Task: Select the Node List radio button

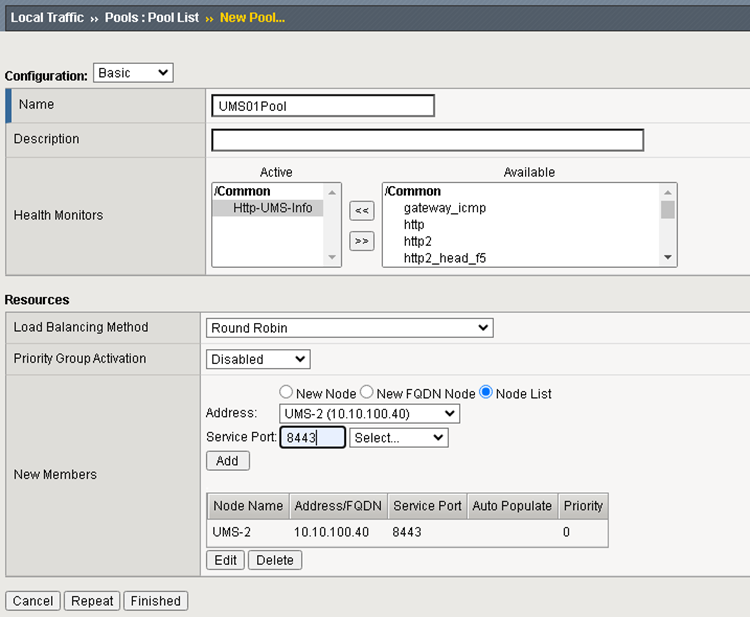Action: point(487,393)
